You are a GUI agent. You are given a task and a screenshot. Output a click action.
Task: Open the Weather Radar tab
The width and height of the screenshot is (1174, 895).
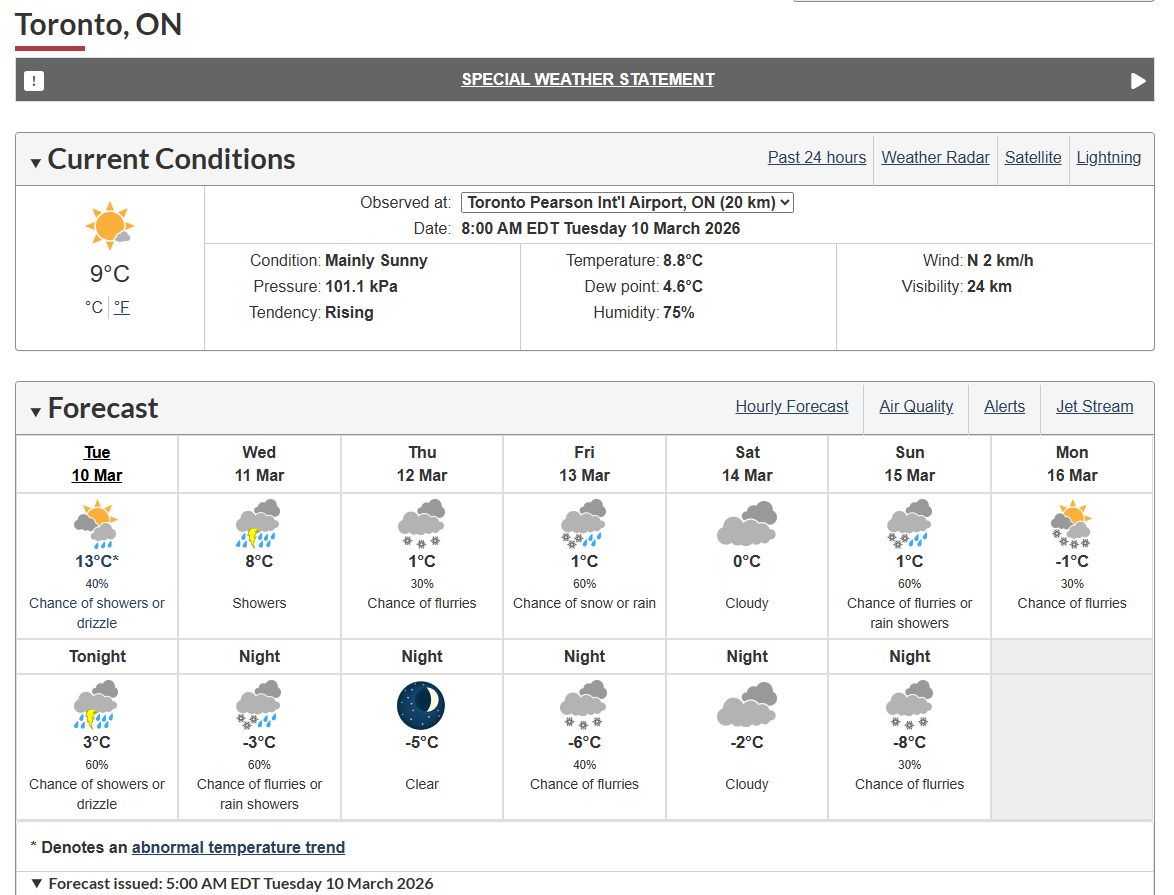click(935, 157)
